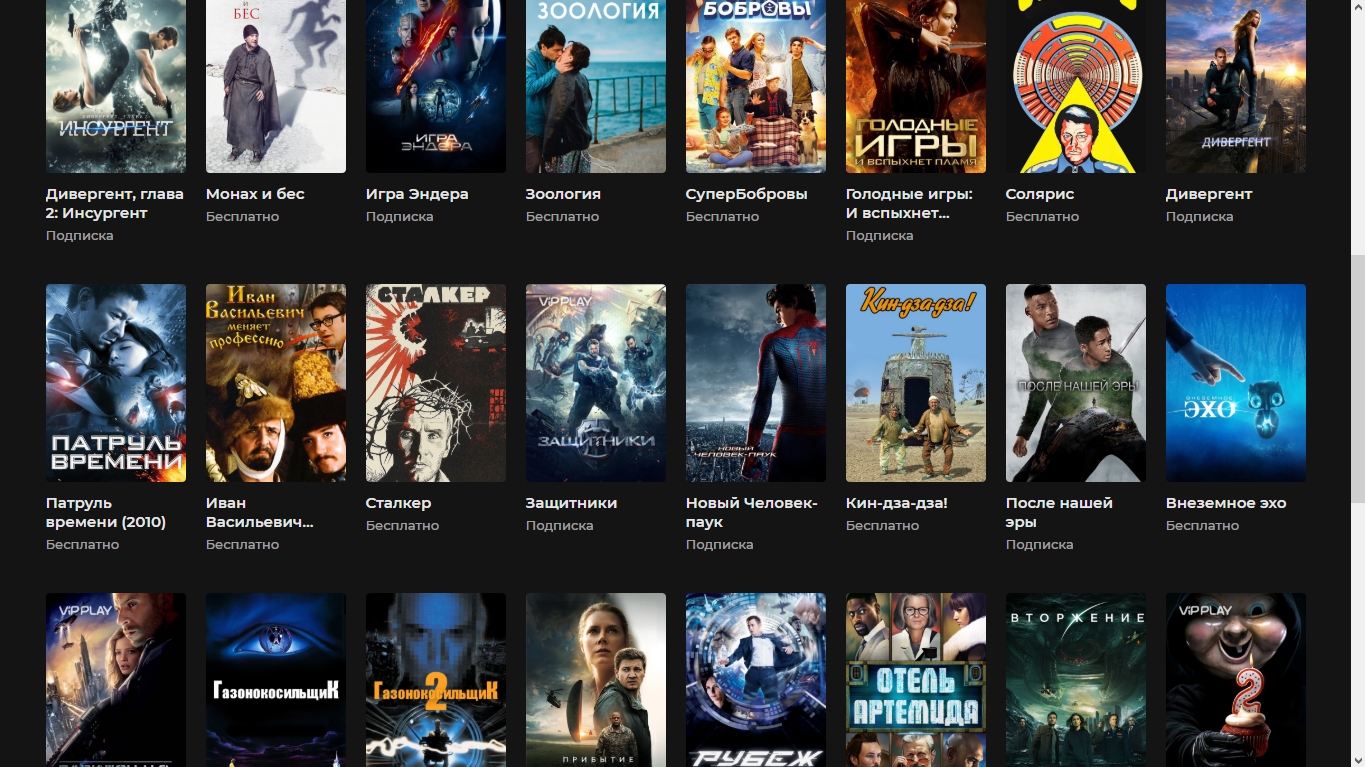This screenshot has height=767, width=1365.
Task: Click the Иван Васильевич меняет профессию poster
Action: pos(276,383)
